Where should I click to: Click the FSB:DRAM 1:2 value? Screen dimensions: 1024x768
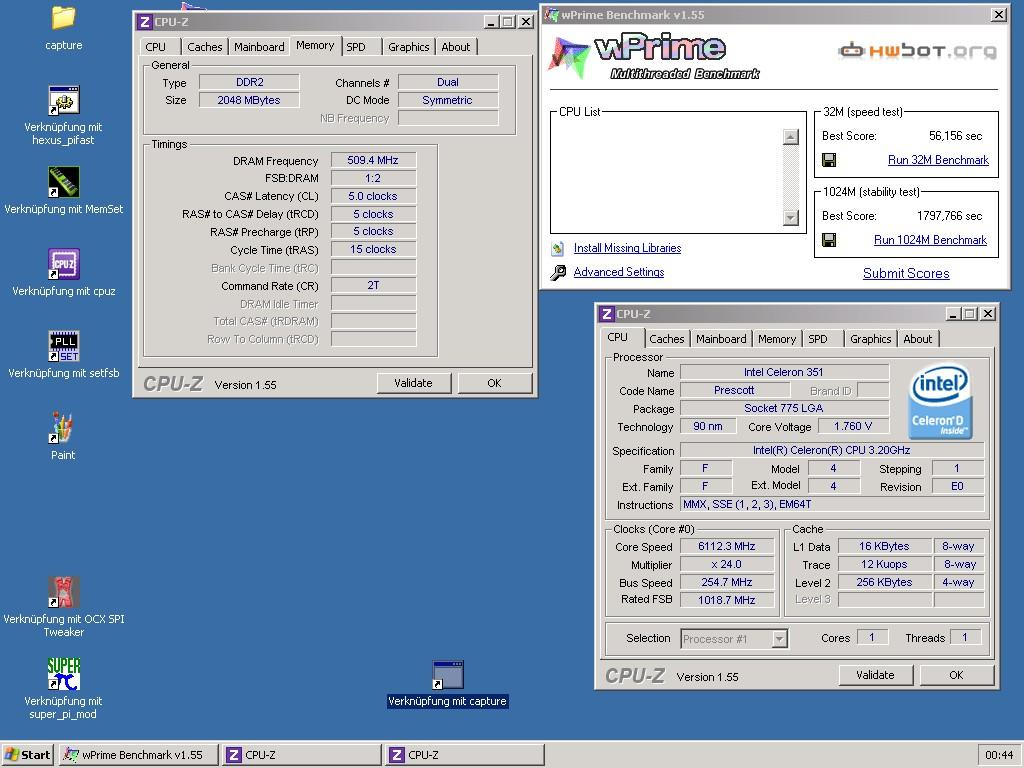(373, 178)
